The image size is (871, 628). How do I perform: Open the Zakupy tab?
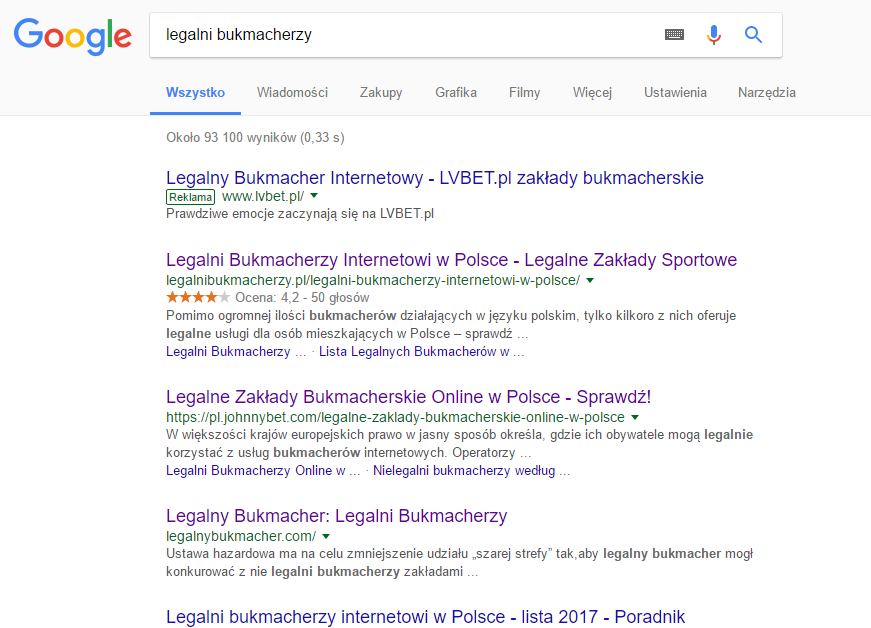pyautogui.click(x=381, y=93)
